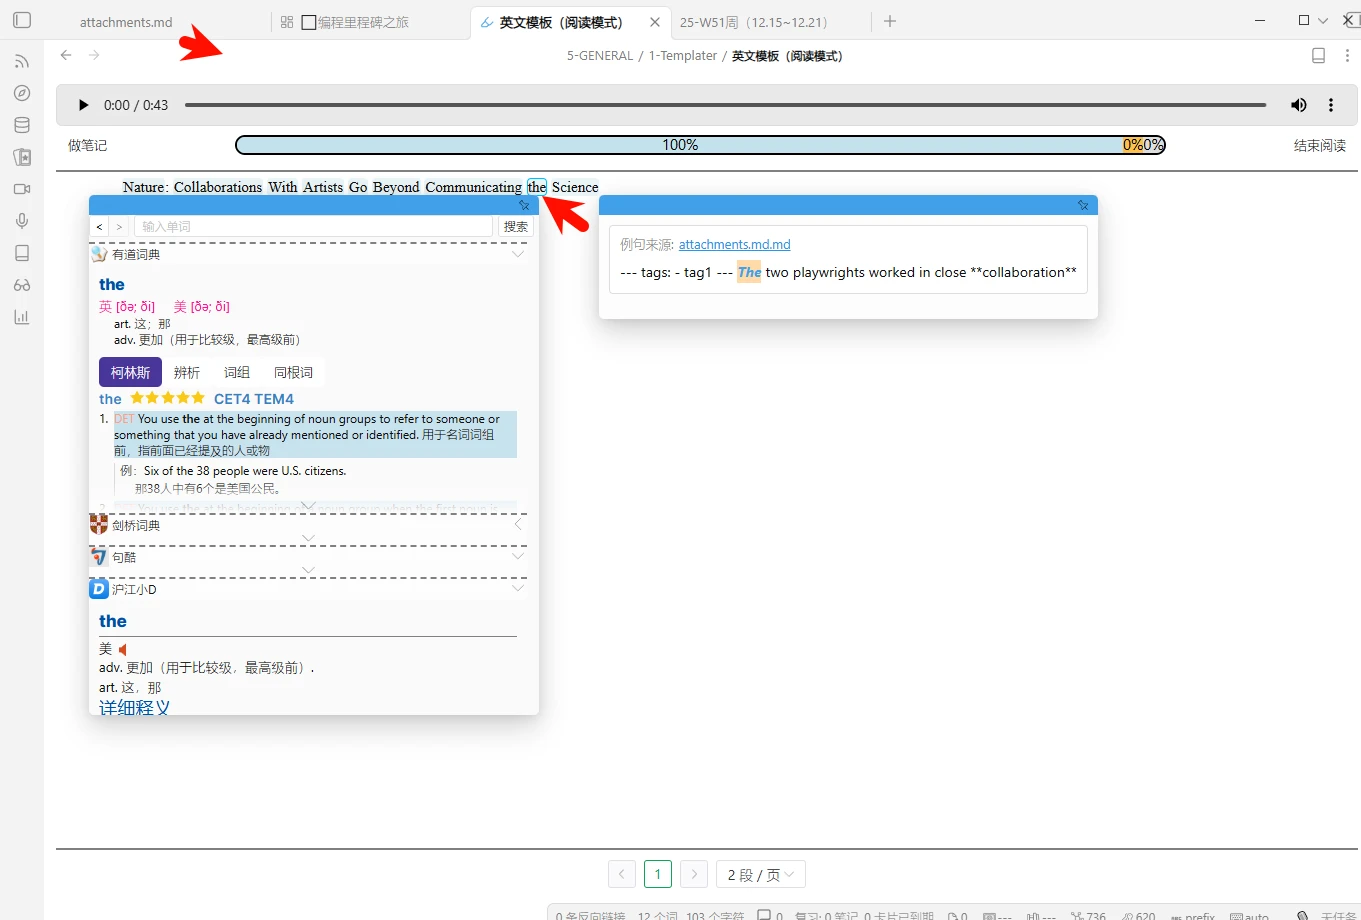Open the RSS feed ribbon icon
This screenshot has height=920, width=1361.
[22, 61]
